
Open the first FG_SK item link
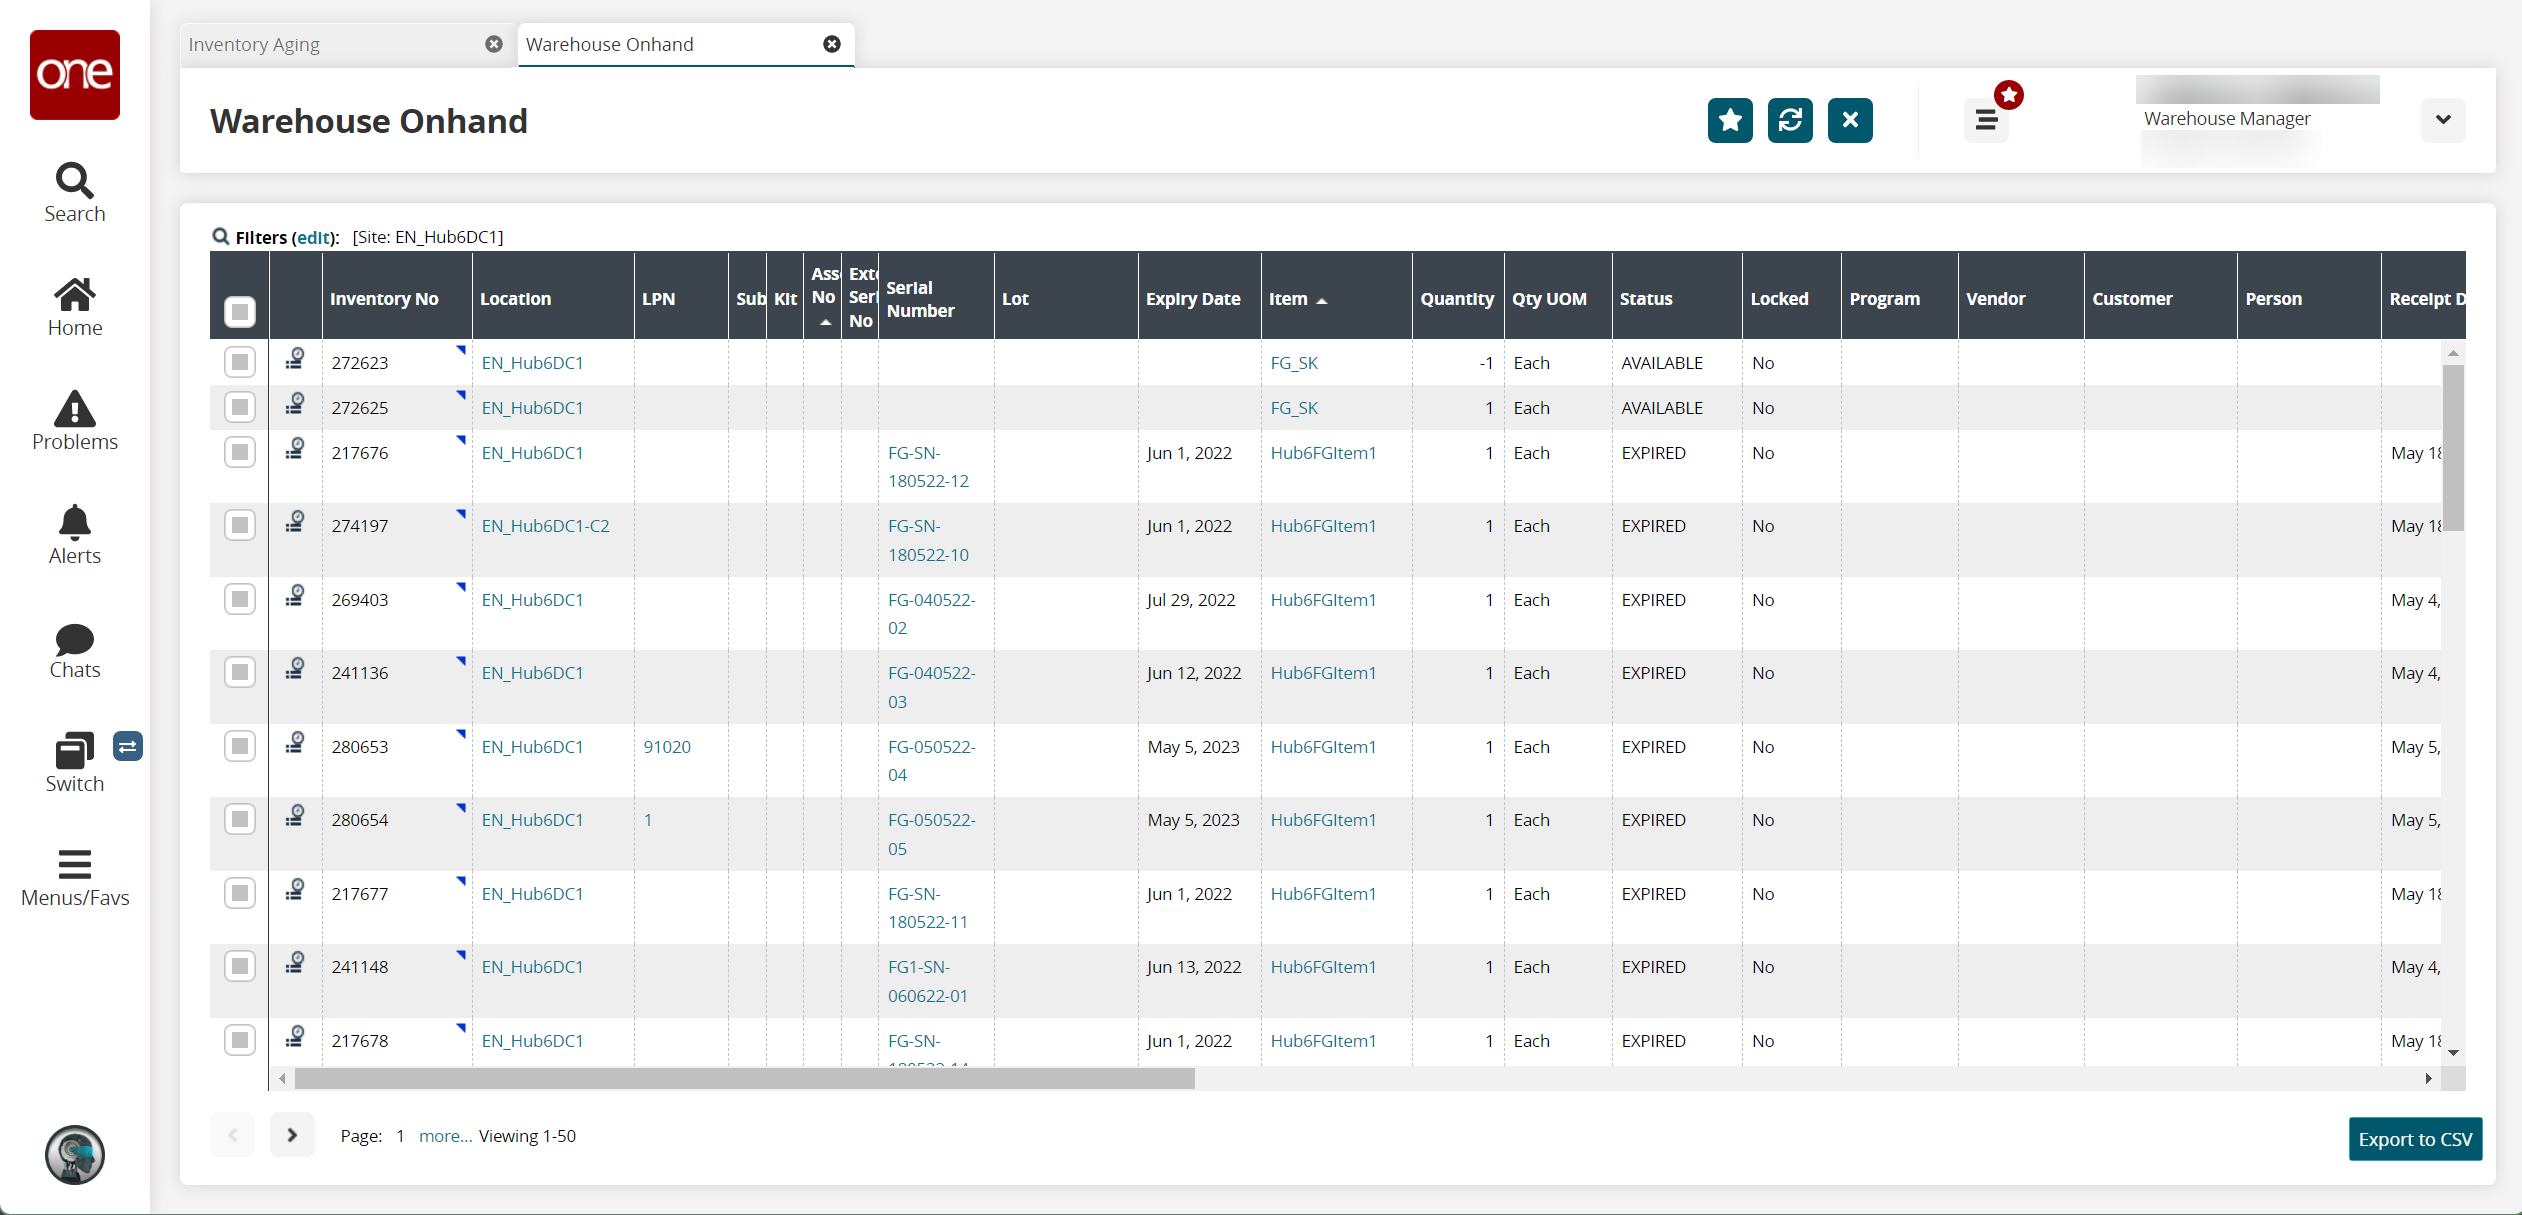(1294, 363)
